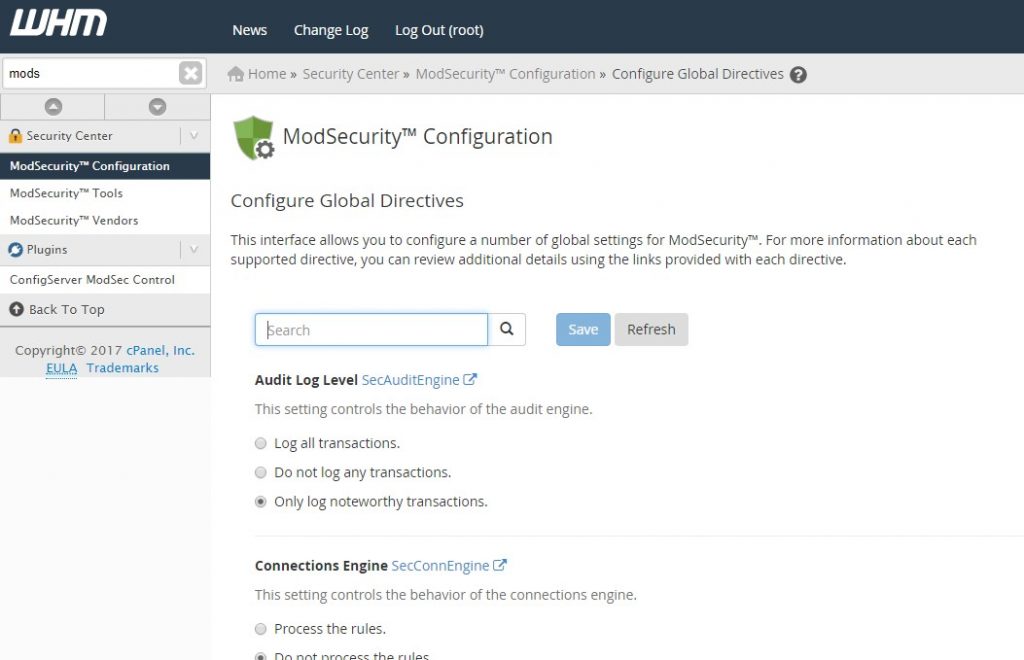This screenshot has width=1024, height=660.
Task: Go to Security Center breadcrumb
Action: 351,74
